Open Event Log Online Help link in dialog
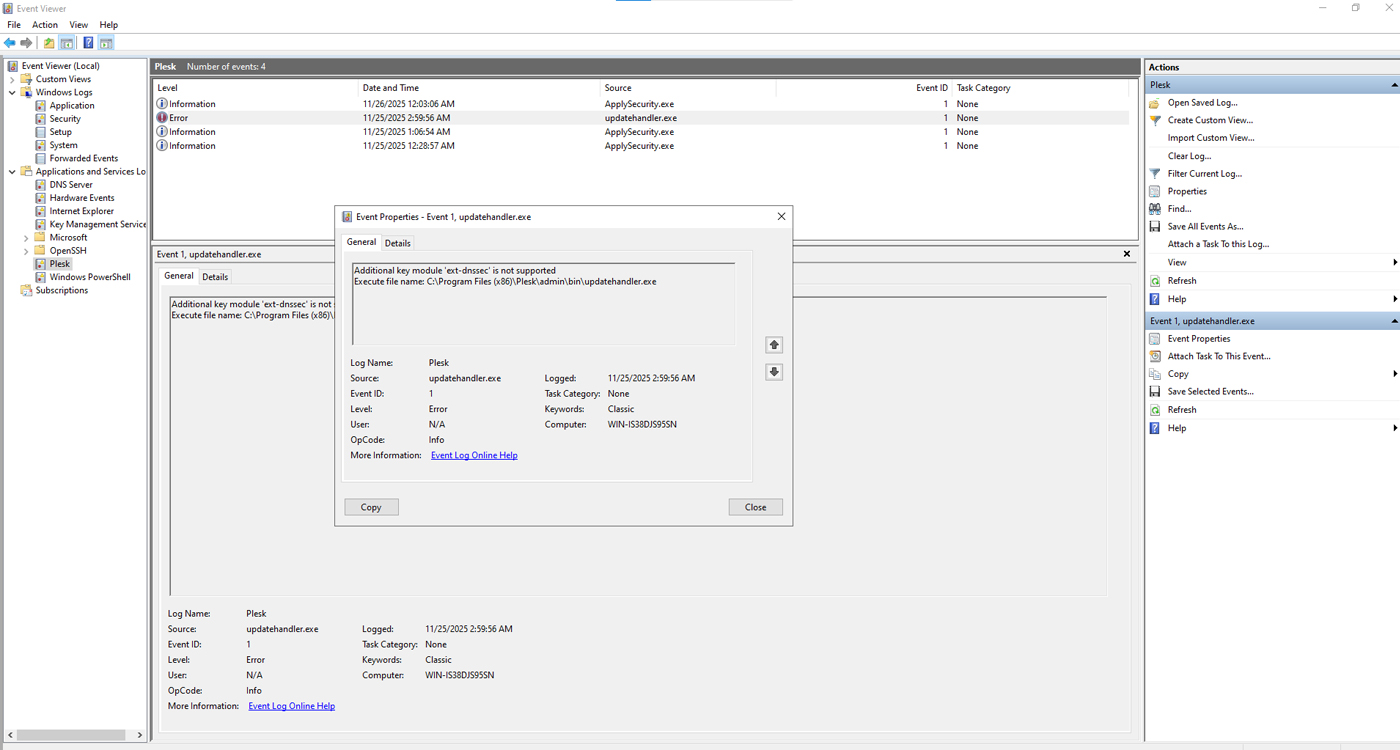1400x750 pixels. [x=474, y=455]
